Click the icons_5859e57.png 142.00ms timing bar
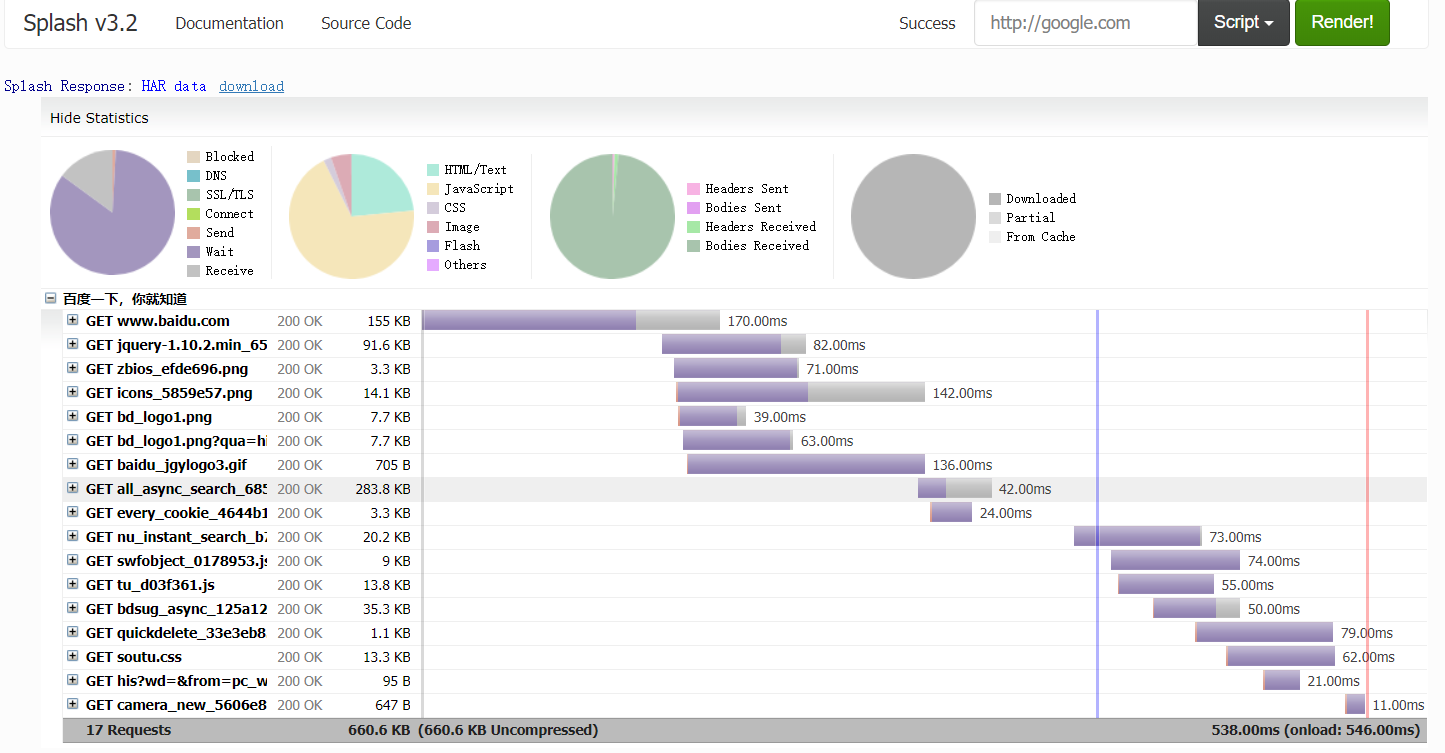 click(x=800, y=392)
